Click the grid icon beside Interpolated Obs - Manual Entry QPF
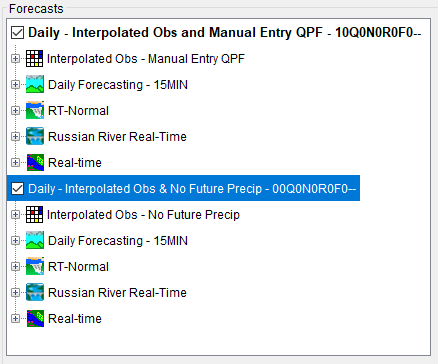Screen dimensions: 438x364 [35, 59]
